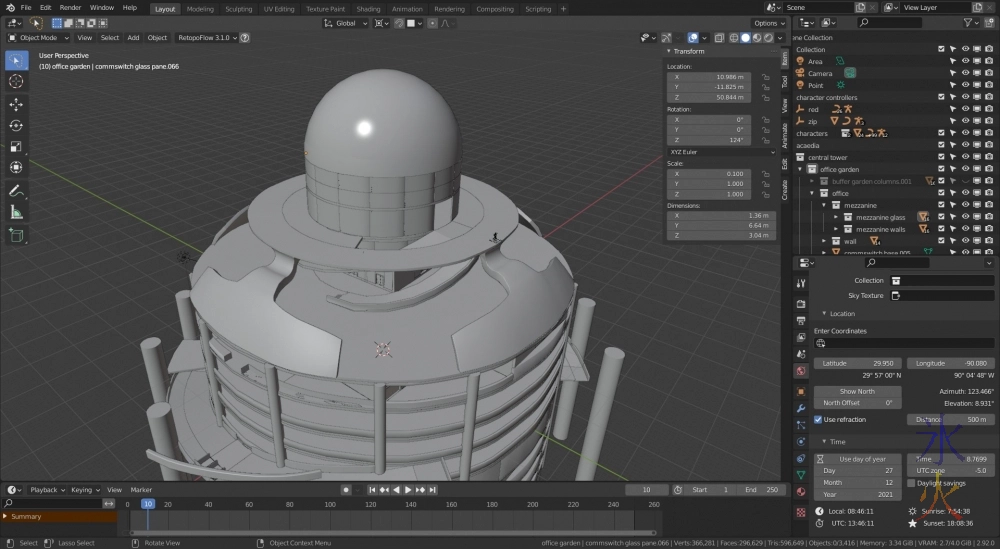
Task: Select the Move tool in toolbar
Action: (x=16, y=104)
